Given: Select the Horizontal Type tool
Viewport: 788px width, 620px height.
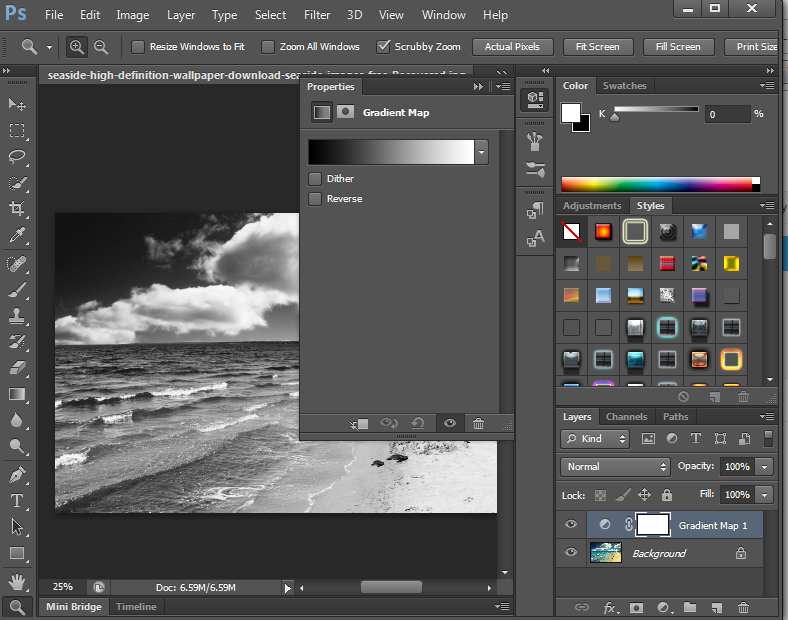Looking at the screenshot, I should pos(17,500).
